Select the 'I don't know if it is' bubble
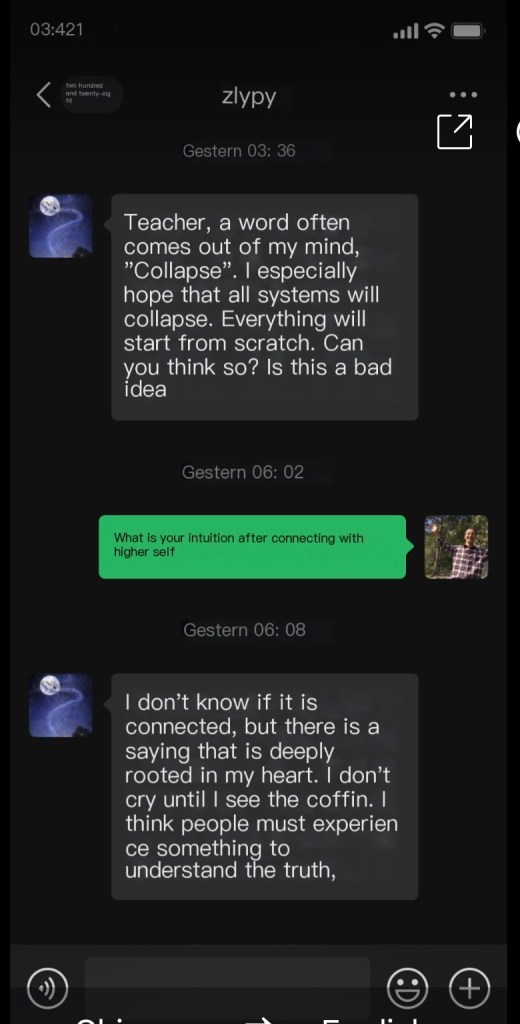Screen dimensions: 520x1024 tap(265, 786)
